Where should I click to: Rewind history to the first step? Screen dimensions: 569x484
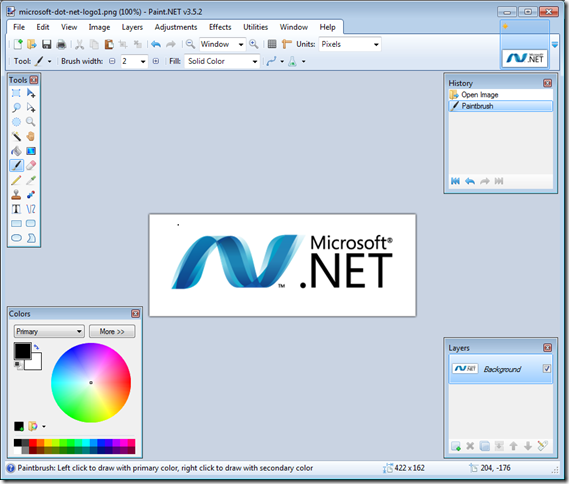coord(455,181)
